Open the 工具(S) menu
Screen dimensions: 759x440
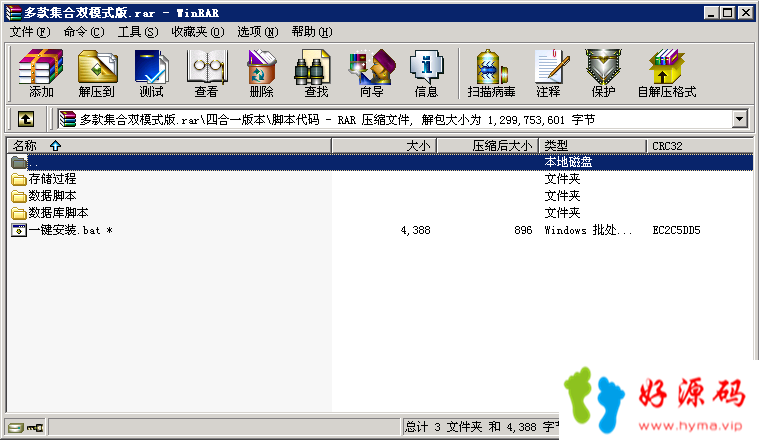click(138, 32)
